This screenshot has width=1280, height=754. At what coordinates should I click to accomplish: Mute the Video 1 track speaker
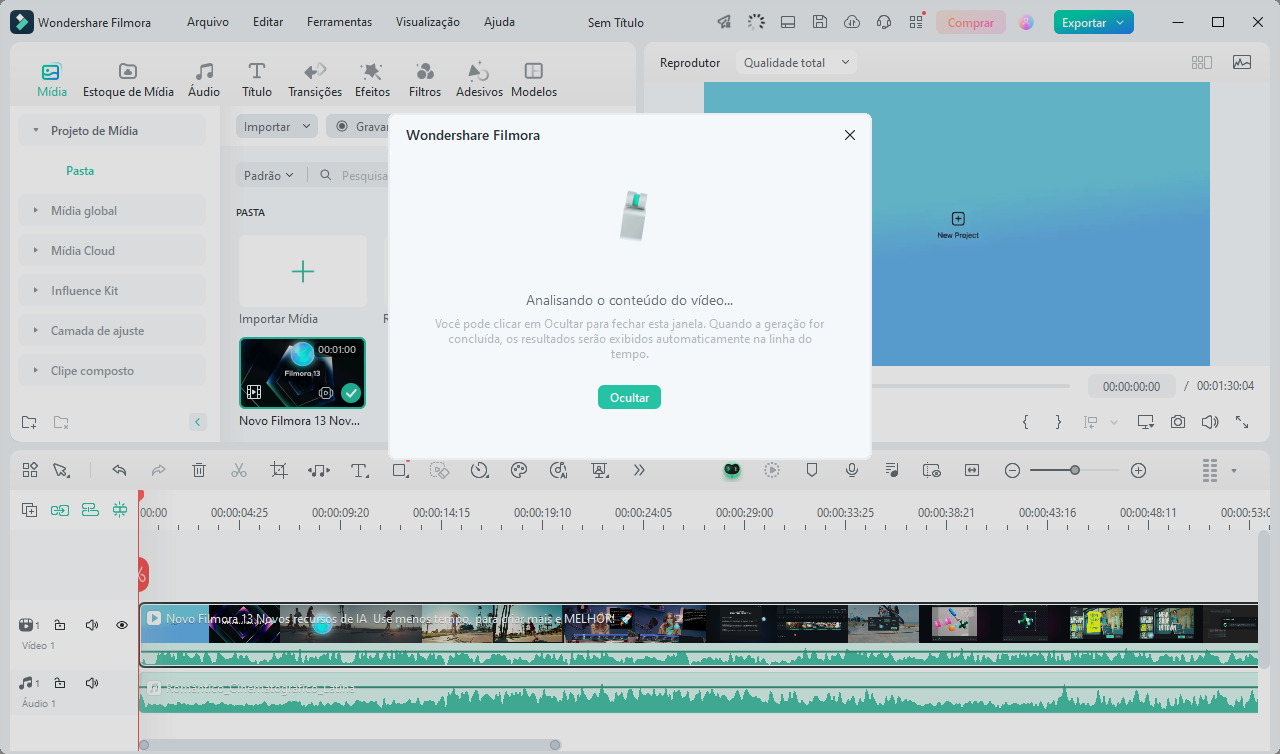tap(92, 625)
